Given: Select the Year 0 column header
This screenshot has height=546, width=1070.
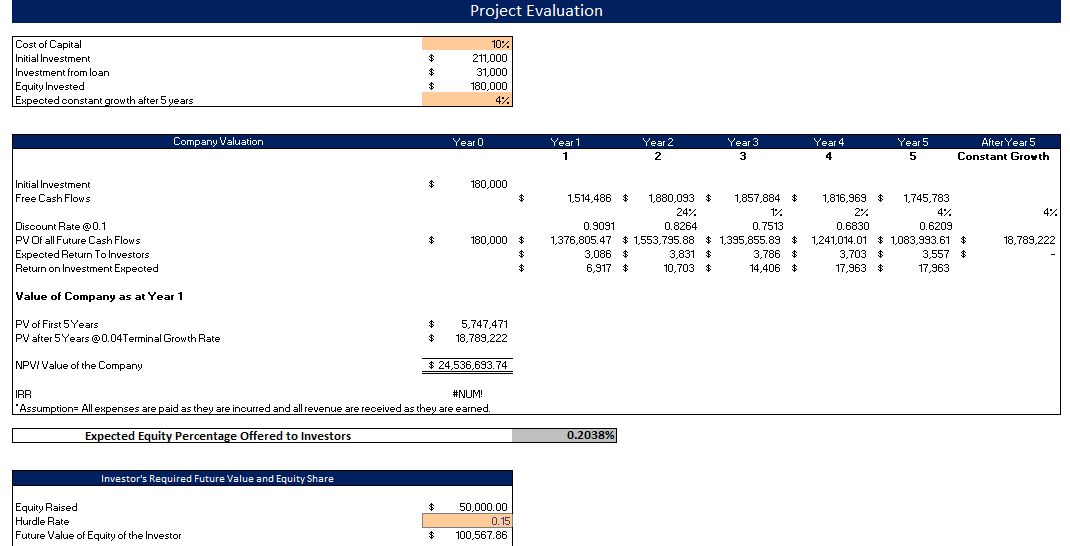Looking at the screenshot, I should [467, 142].
